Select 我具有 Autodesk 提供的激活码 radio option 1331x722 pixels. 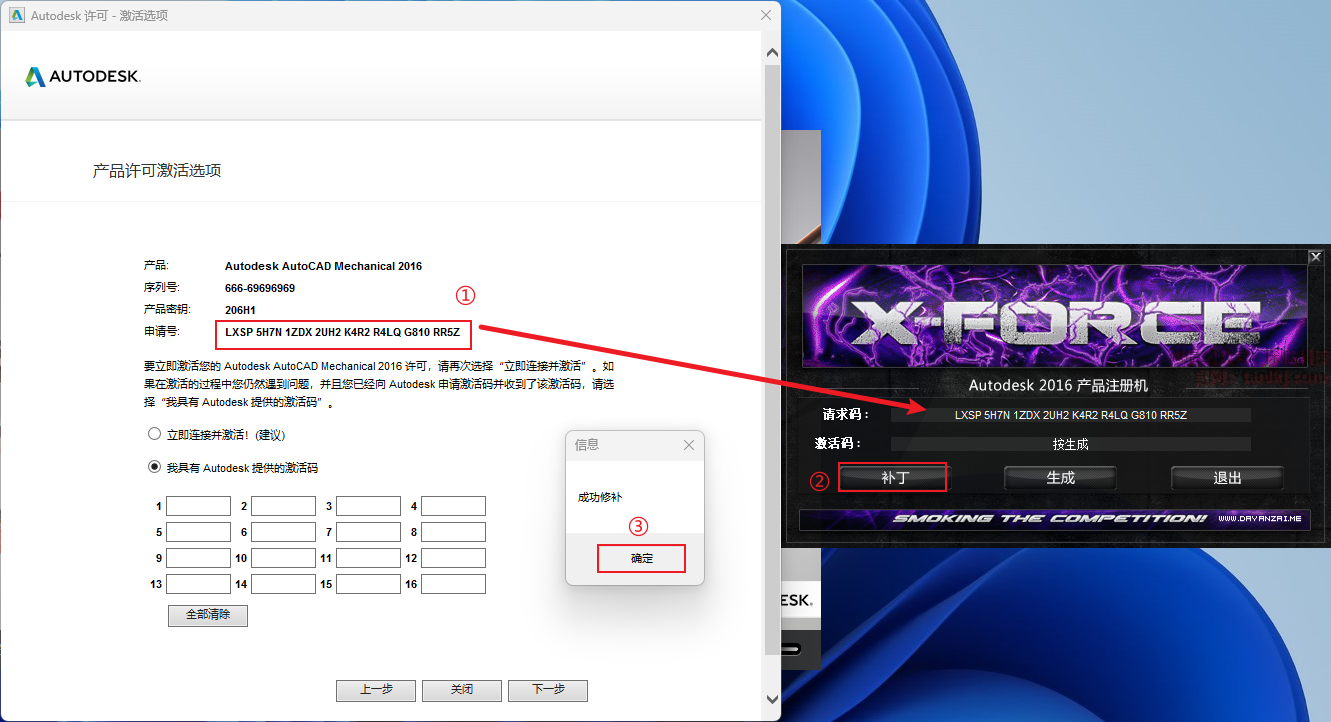tap(154, 467)
